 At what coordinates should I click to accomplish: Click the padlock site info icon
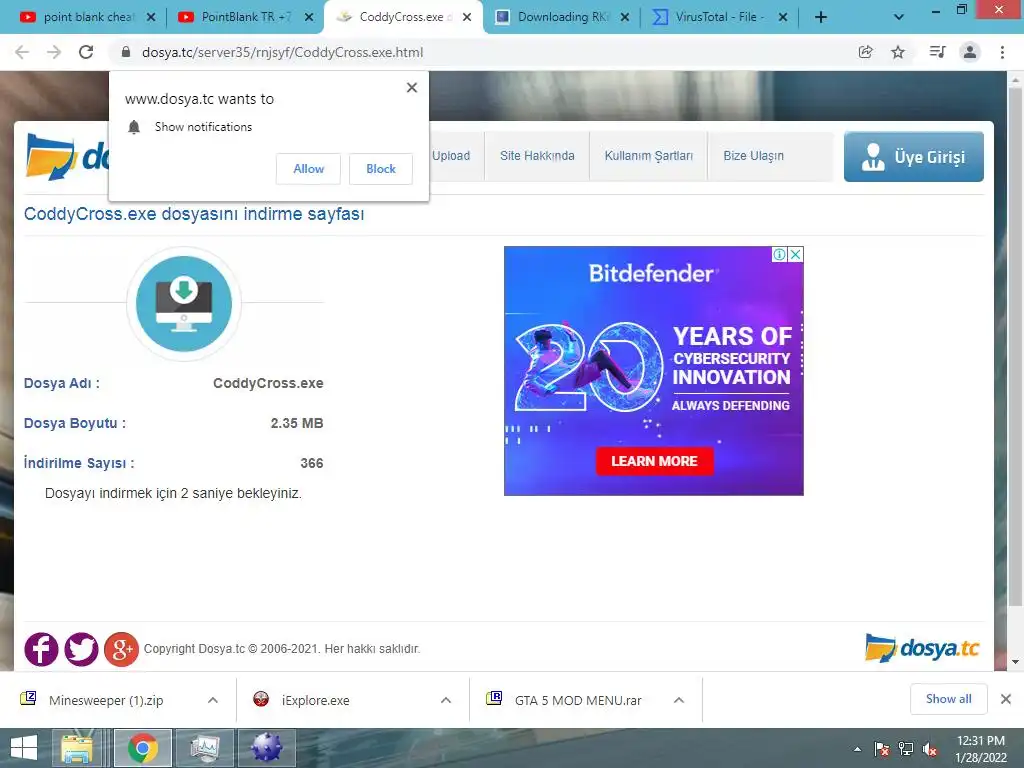click(126, 52)
